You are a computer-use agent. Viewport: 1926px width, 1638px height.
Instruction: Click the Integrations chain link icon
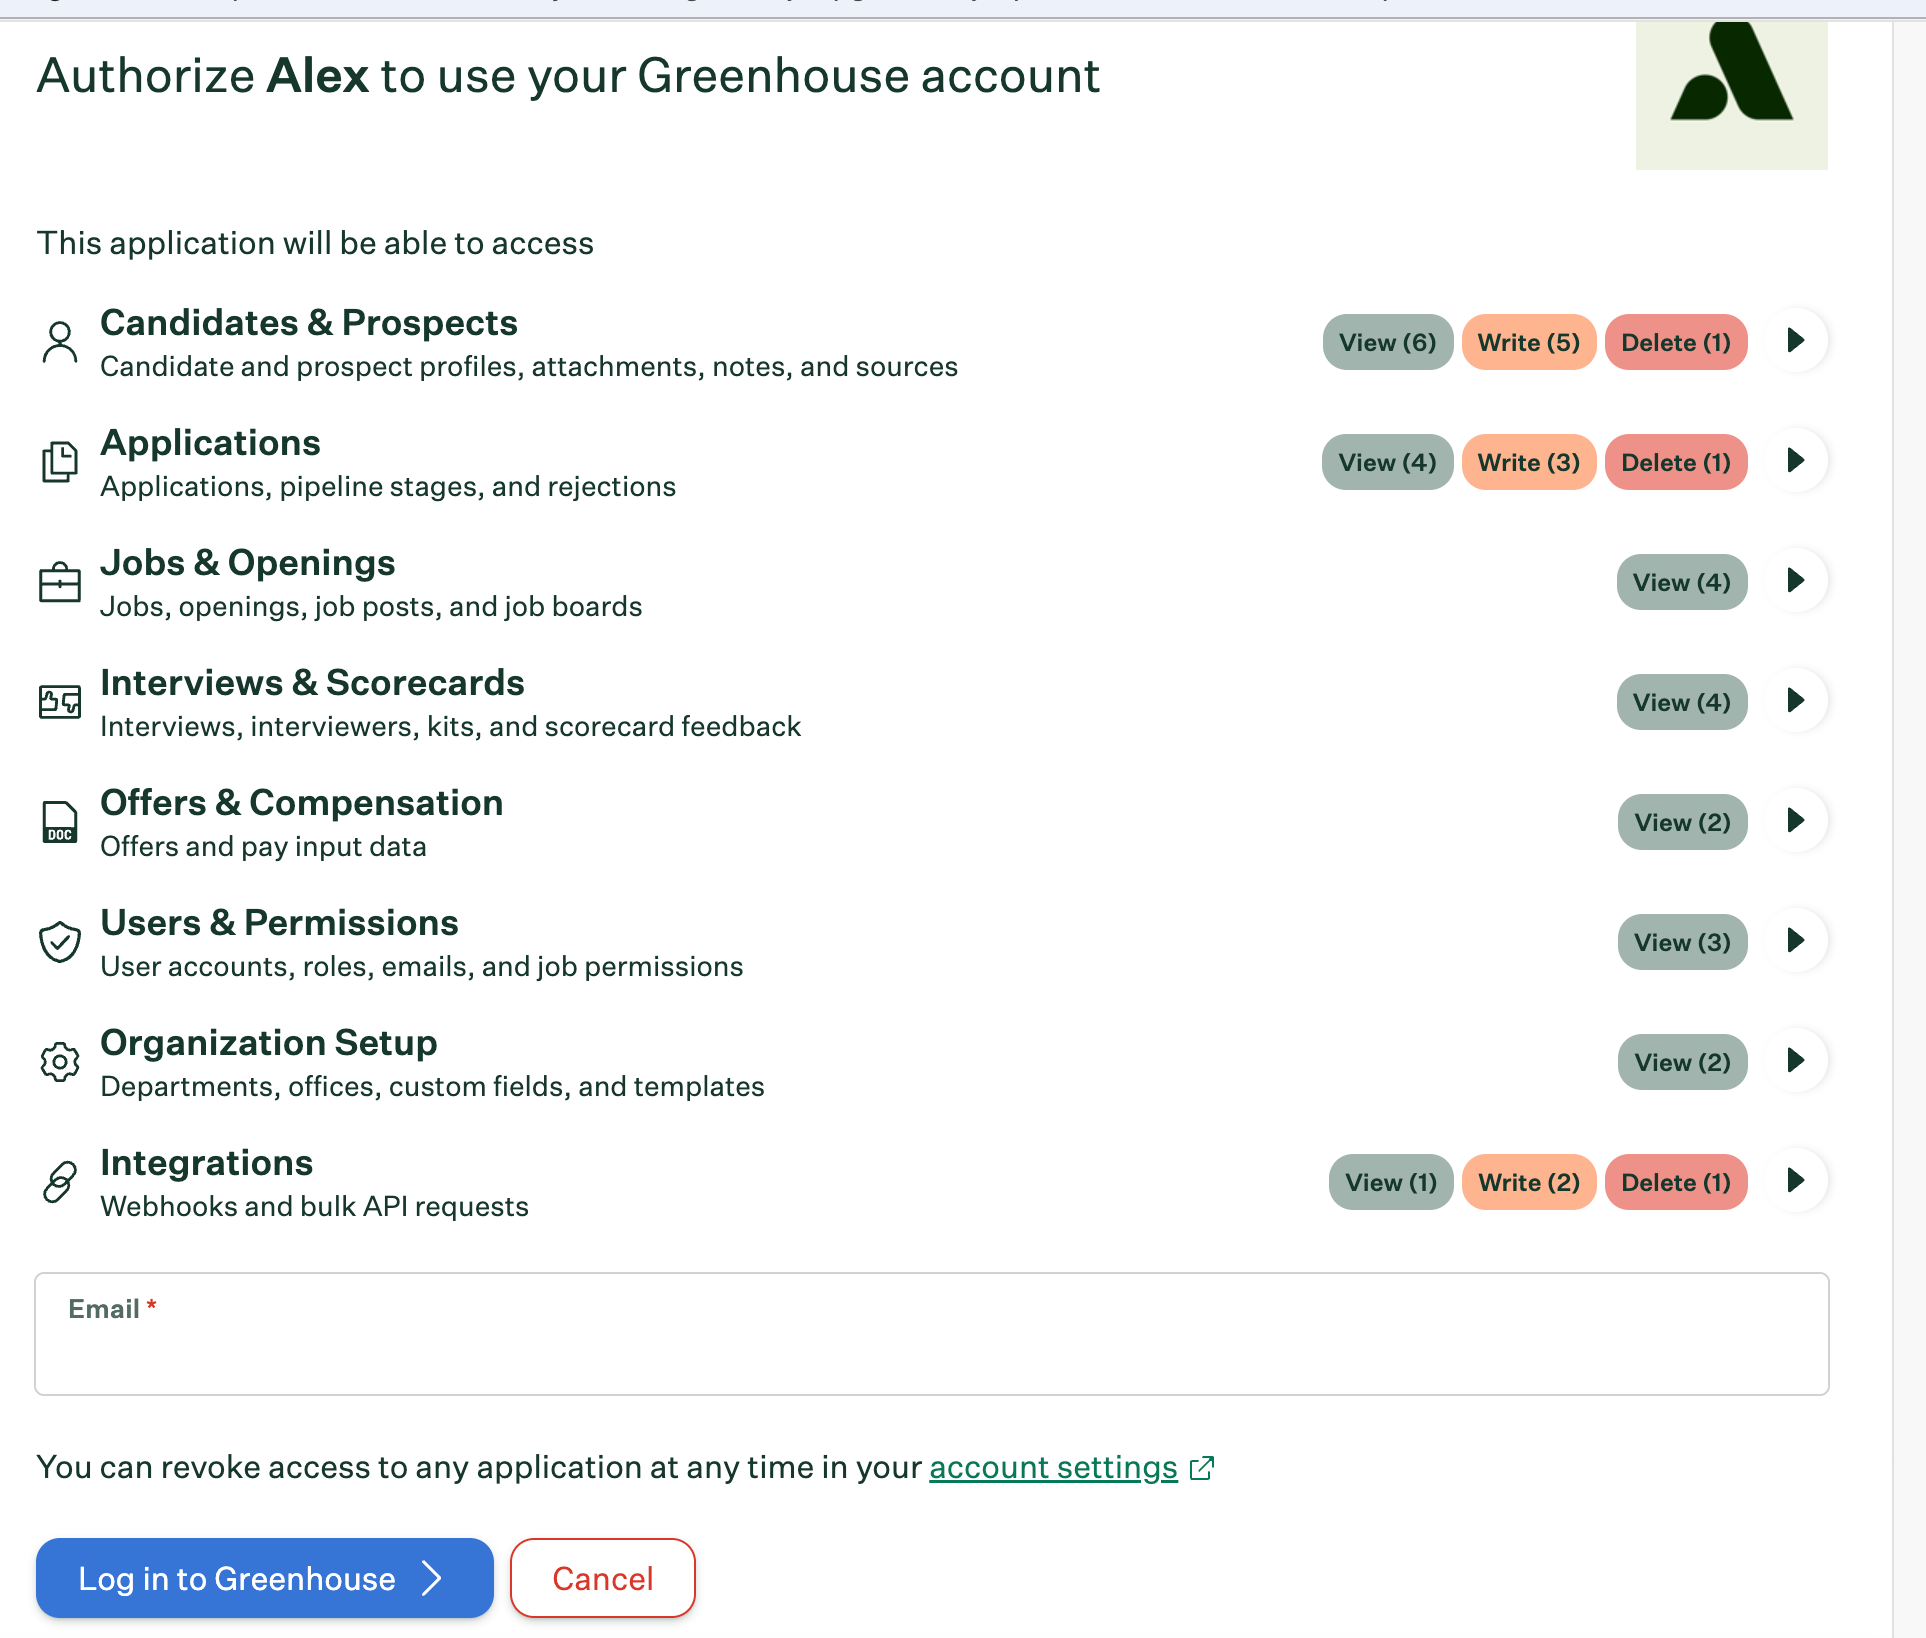60,1182
